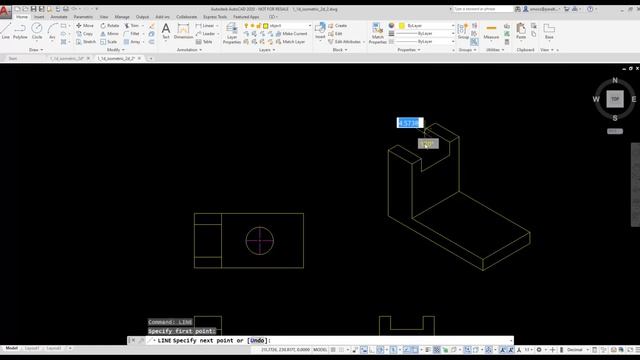640x360 pixels.
Task: Click the Measure tool
Action: 491,31
